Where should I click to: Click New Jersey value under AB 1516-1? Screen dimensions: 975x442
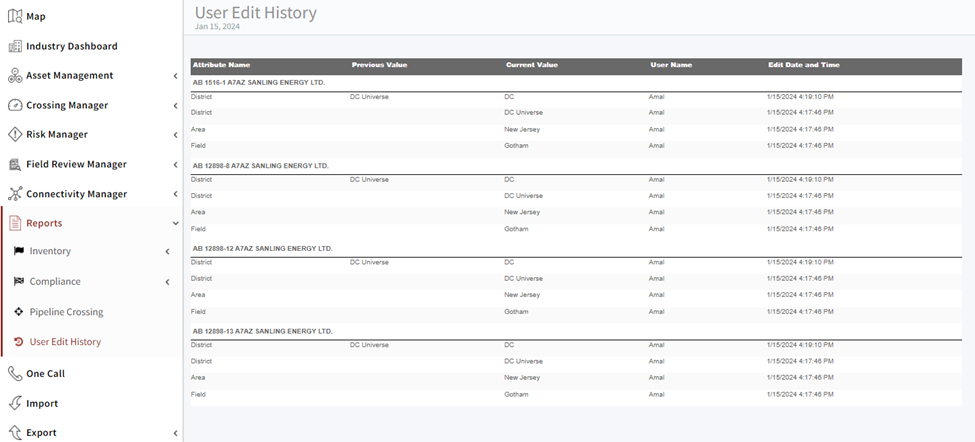[522, 129]
